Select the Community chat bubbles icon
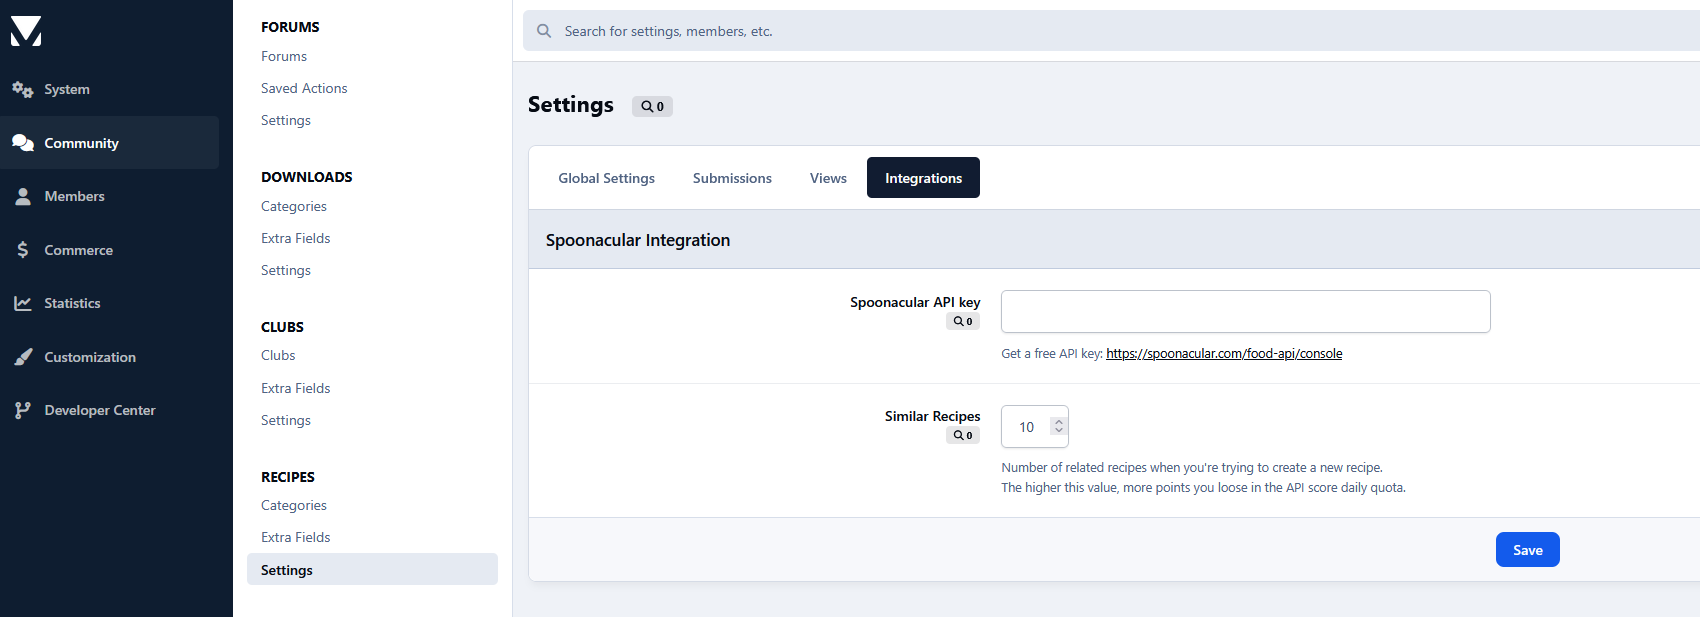Screen dimensions: 1700x617 pyautogui.click(x=23, y=143)
